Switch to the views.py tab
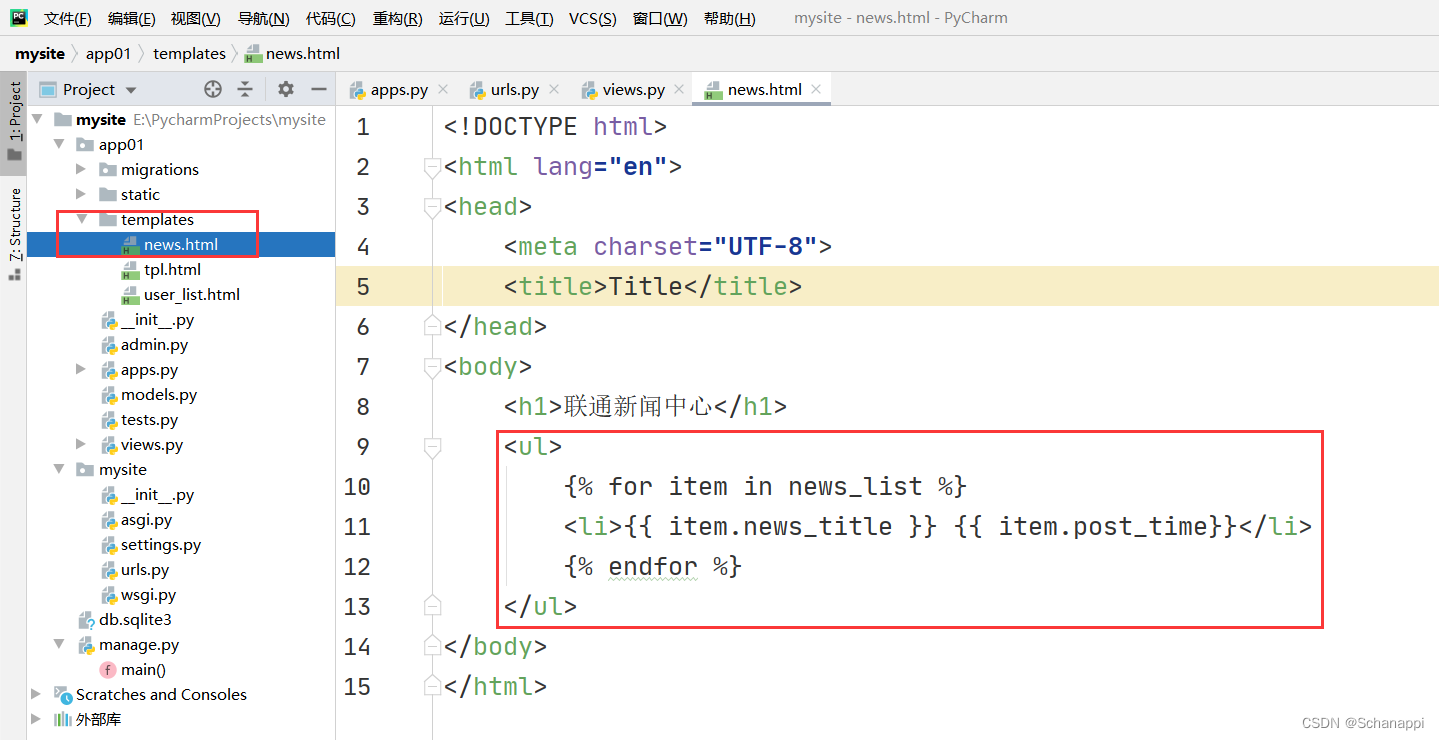 633,89
